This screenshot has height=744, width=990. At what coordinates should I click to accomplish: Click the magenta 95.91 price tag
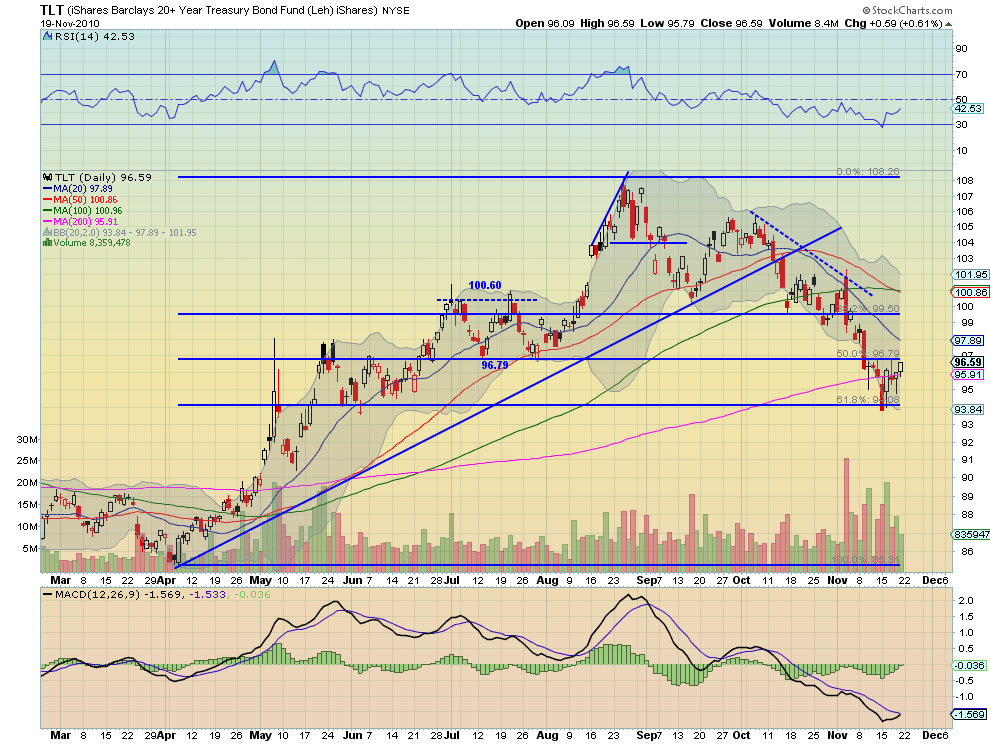(x=968, y=375)
